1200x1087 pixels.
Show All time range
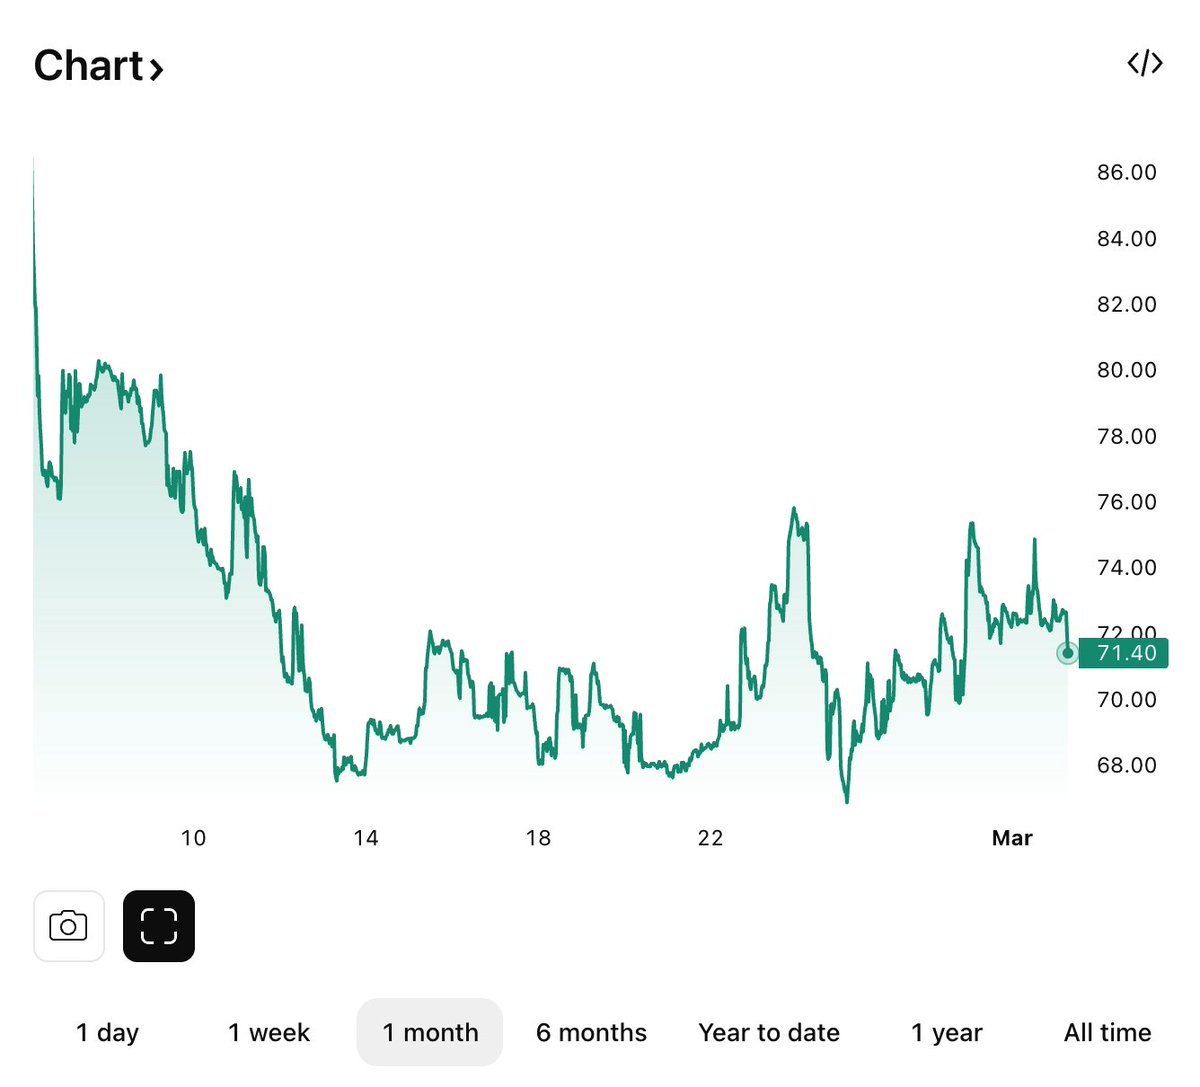(x=1107, y=1032)
